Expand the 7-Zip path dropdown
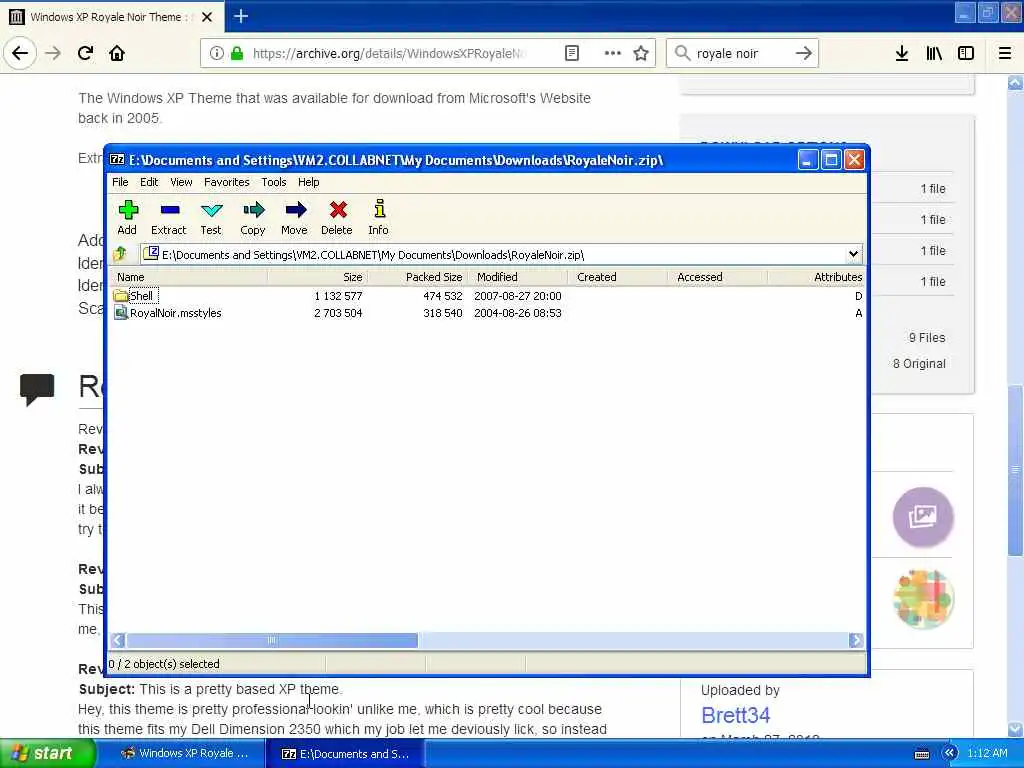The height and width of the screenshot is (768, 1024). pyautogui.click(x=854, y=254)
